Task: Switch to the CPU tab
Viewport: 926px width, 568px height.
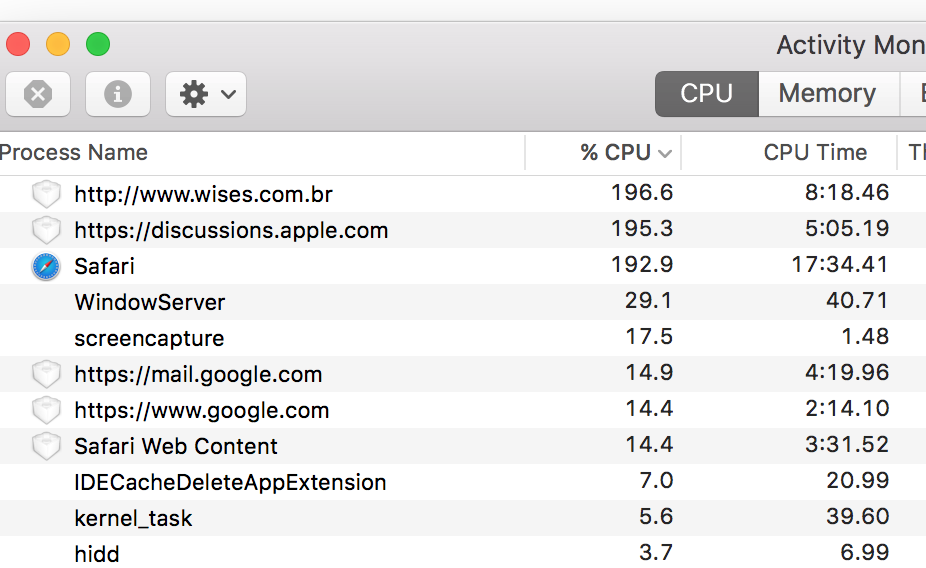Action: pos(706,94)
